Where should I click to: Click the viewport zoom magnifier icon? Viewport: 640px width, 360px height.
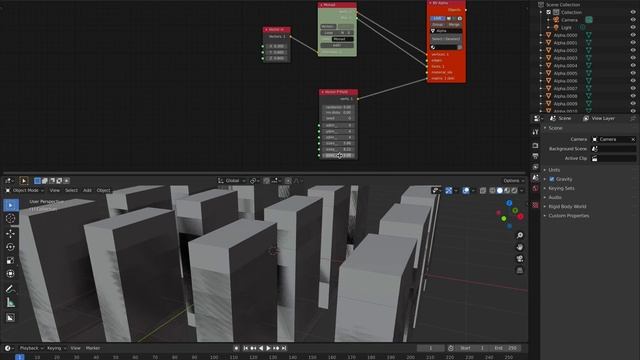[x=520, y=236]
